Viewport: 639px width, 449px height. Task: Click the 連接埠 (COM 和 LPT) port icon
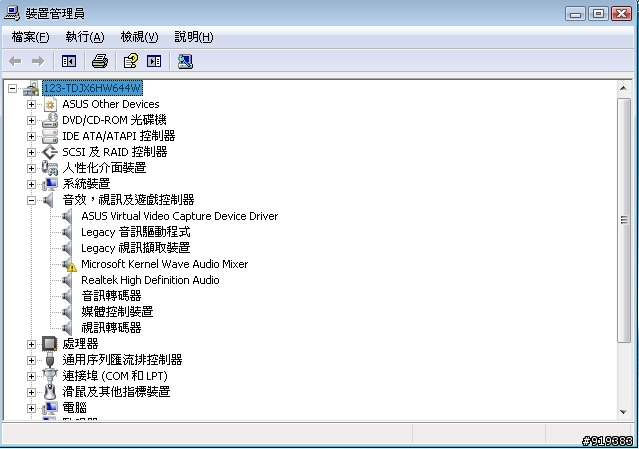[x=50, y=376]
